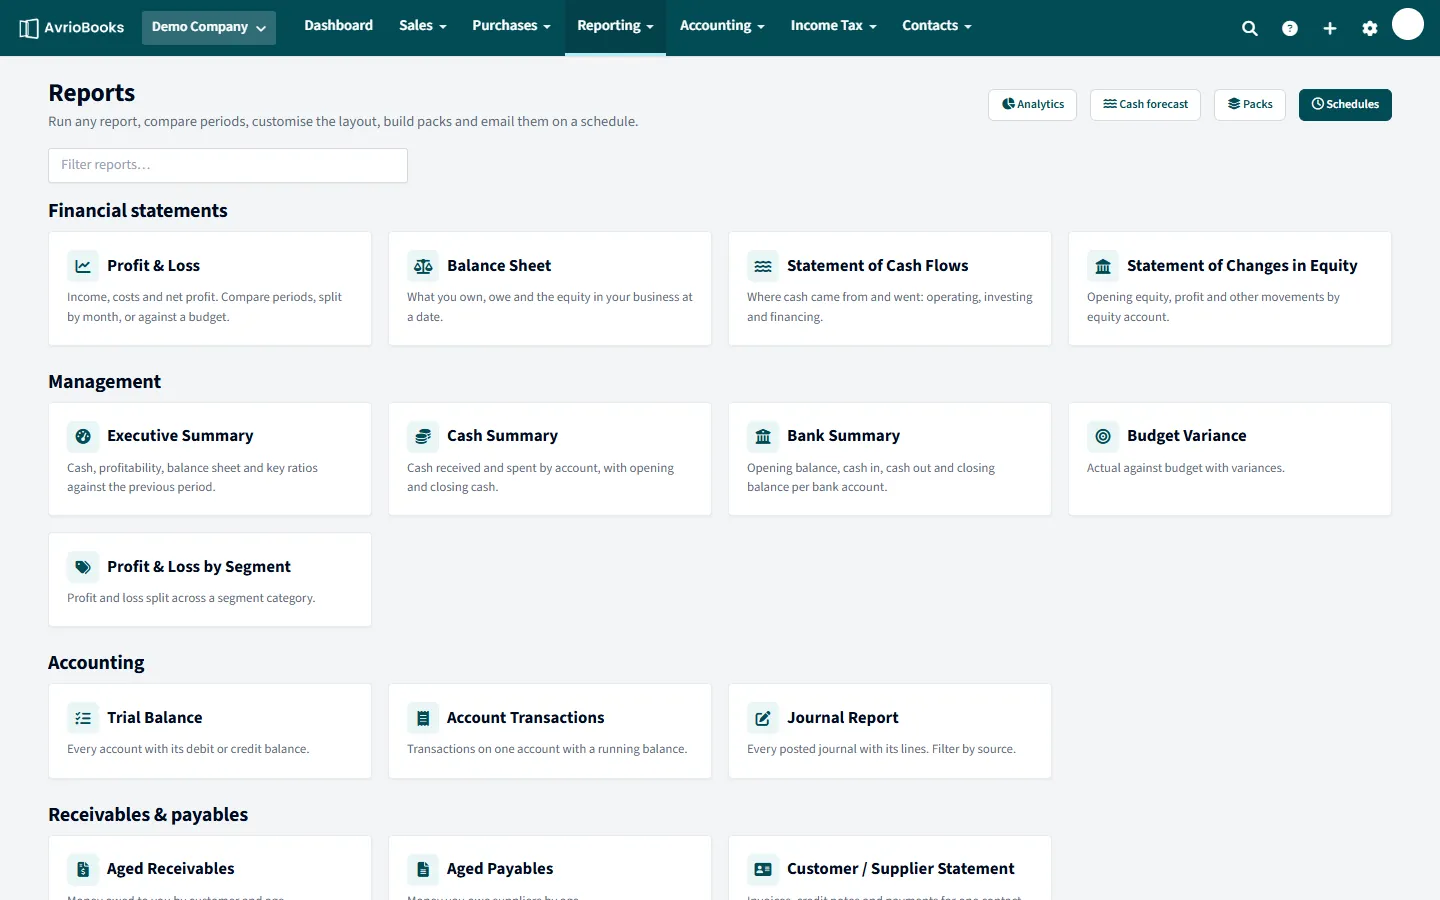Viewport: 1440px width, 900px height.
Task: Click the Cash Summary coins icon
Action: click(423, 436)
